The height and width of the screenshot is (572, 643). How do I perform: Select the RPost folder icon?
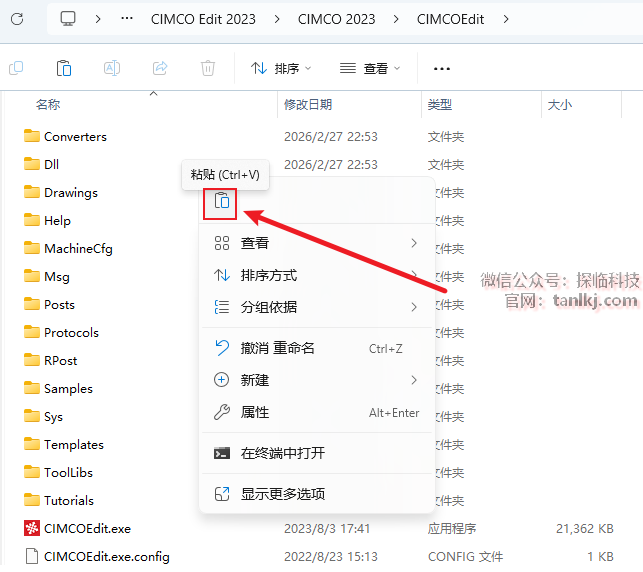tap(32, 360)
